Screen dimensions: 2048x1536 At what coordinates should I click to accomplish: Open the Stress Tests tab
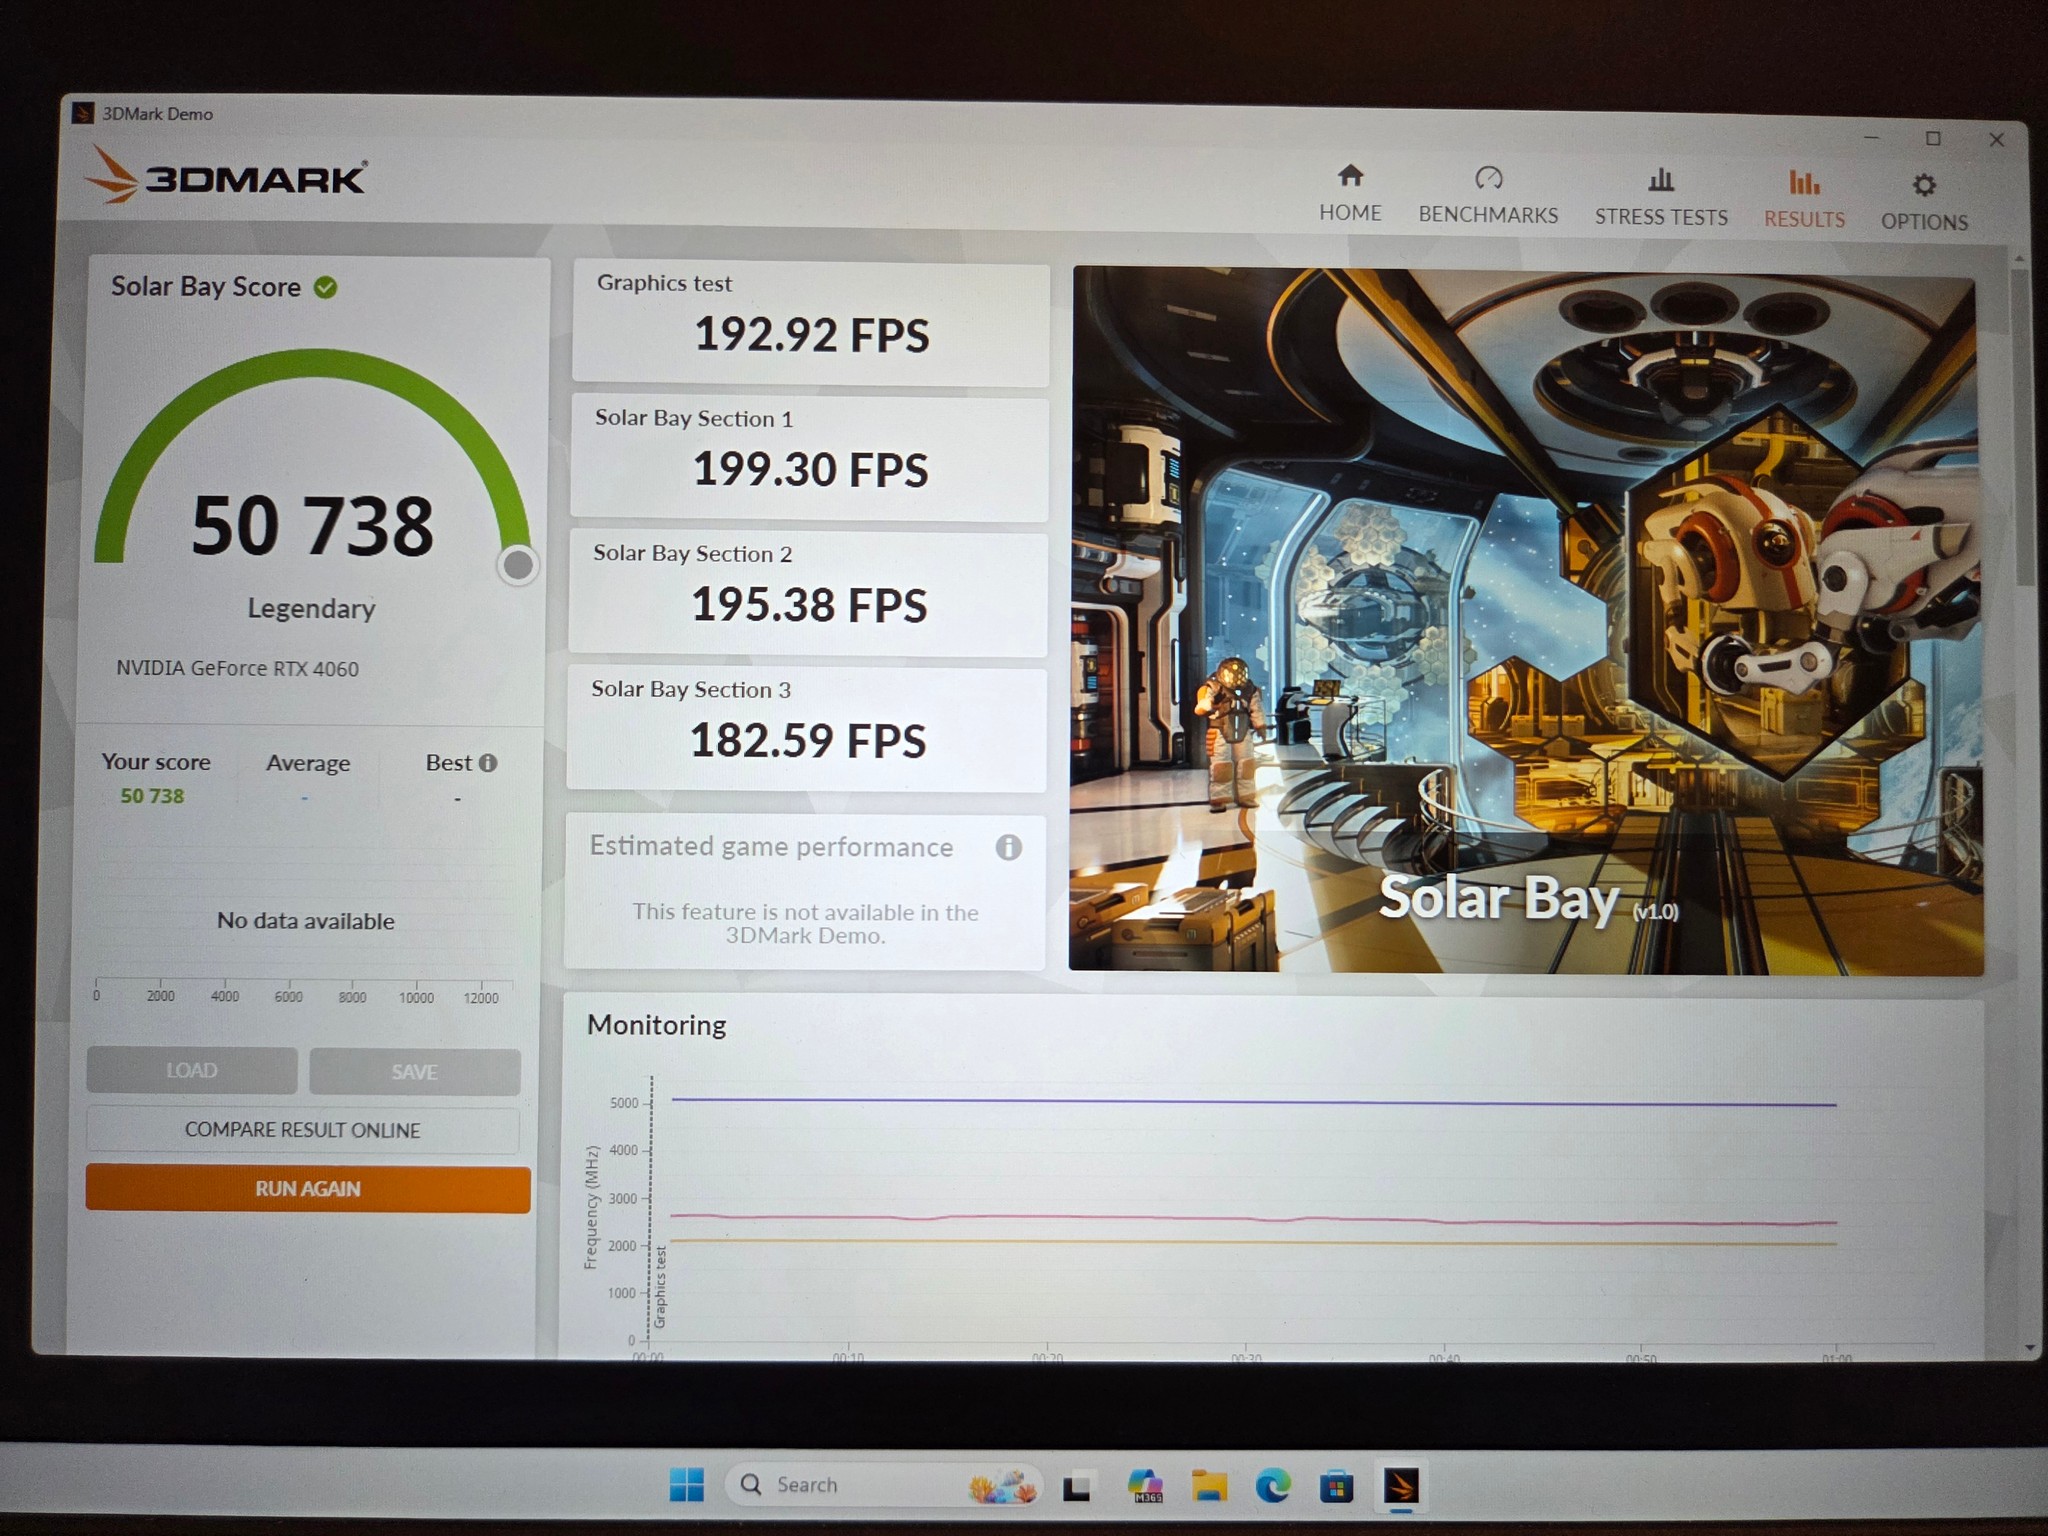tap(1661, 198)
